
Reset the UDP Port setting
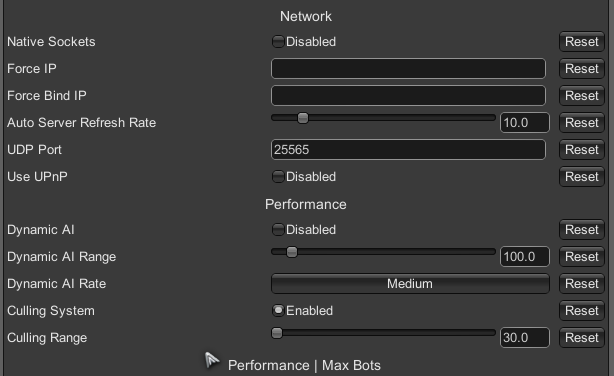point(581,150)
